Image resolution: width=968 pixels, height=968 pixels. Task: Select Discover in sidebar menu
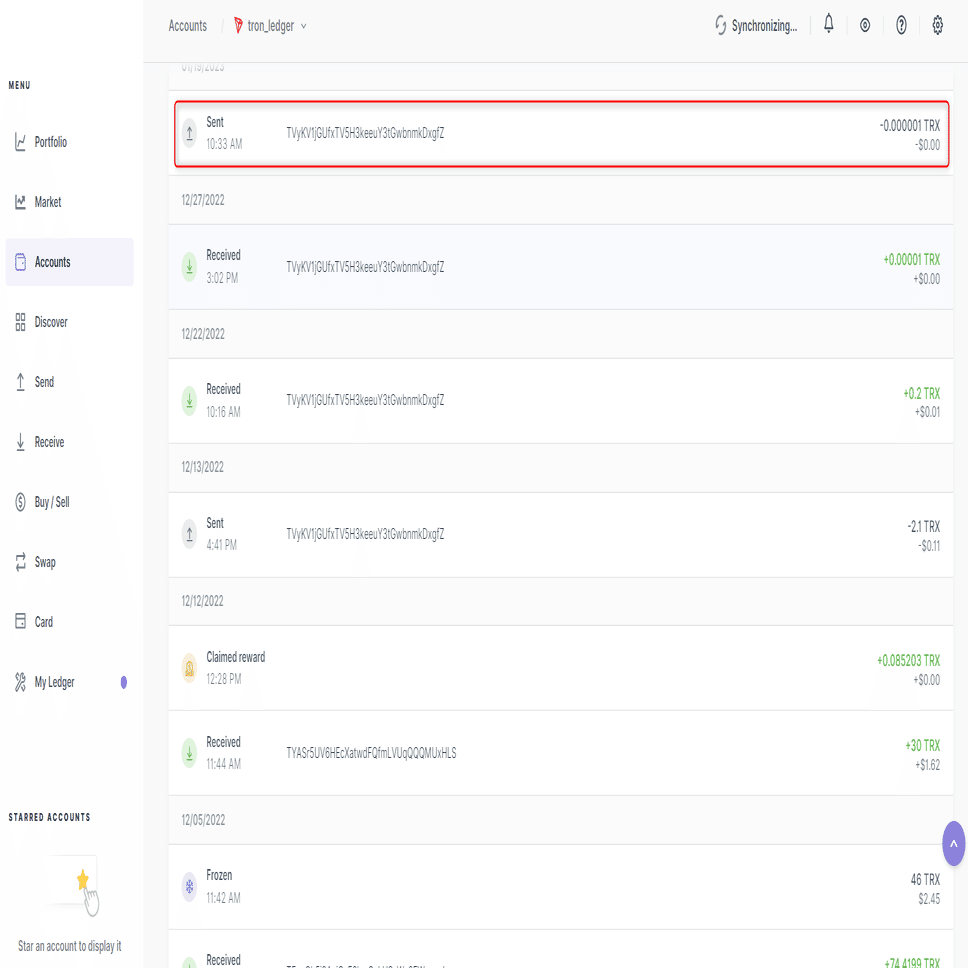tap(50, 322)
